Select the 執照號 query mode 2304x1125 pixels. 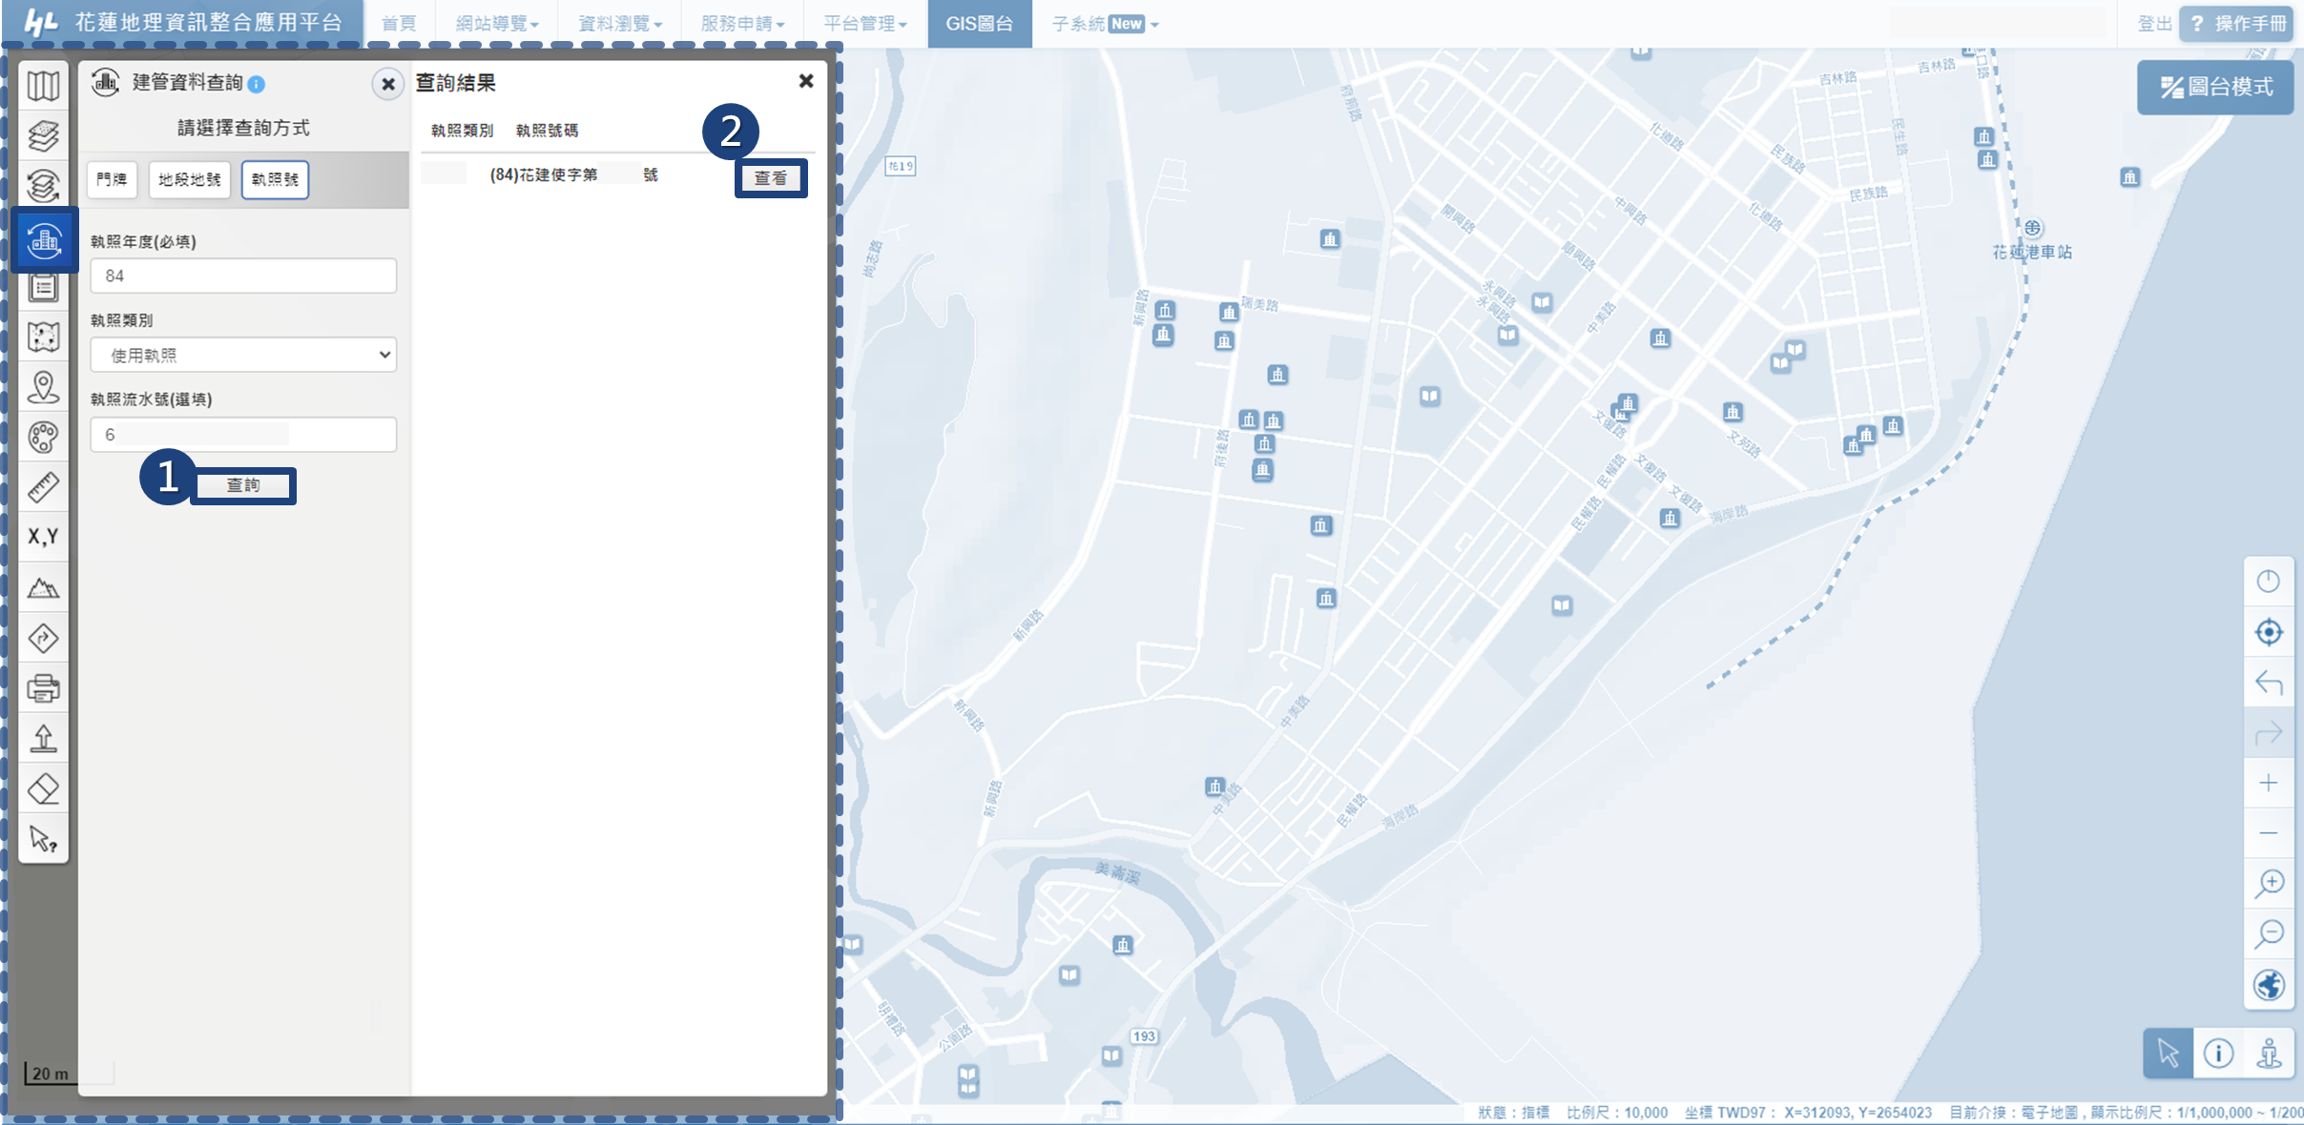[275, 180]
